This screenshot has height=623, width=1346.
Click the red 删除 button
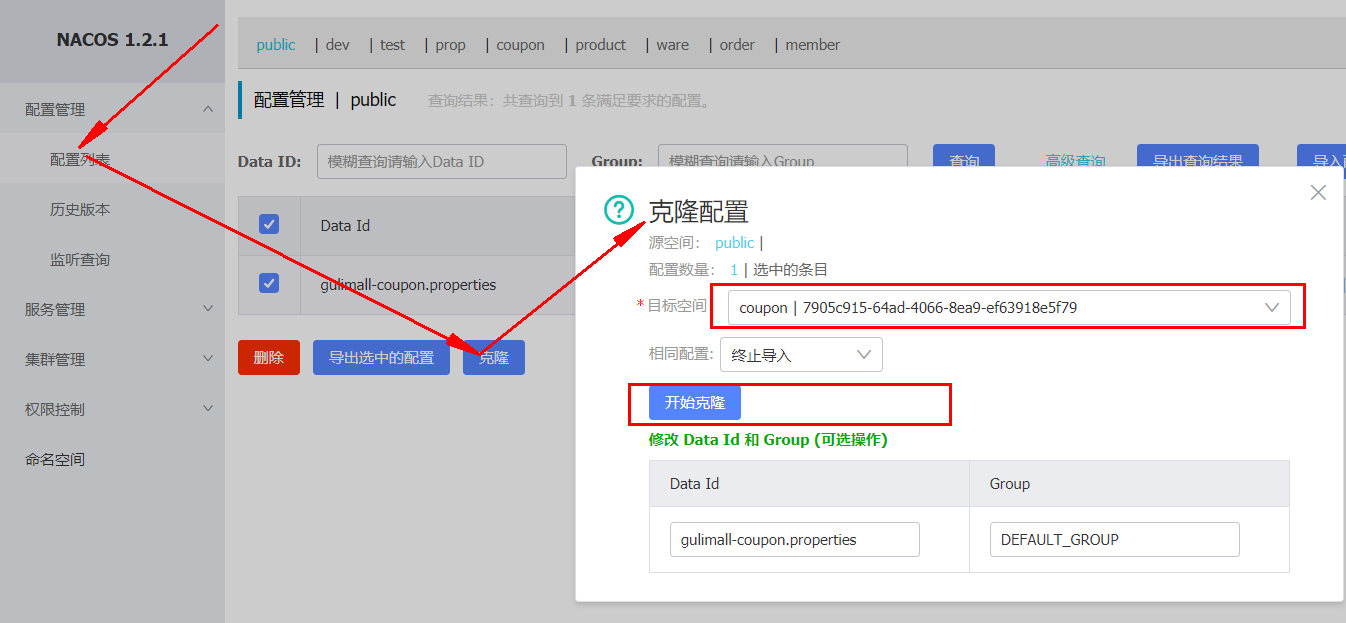pos(269,357)
